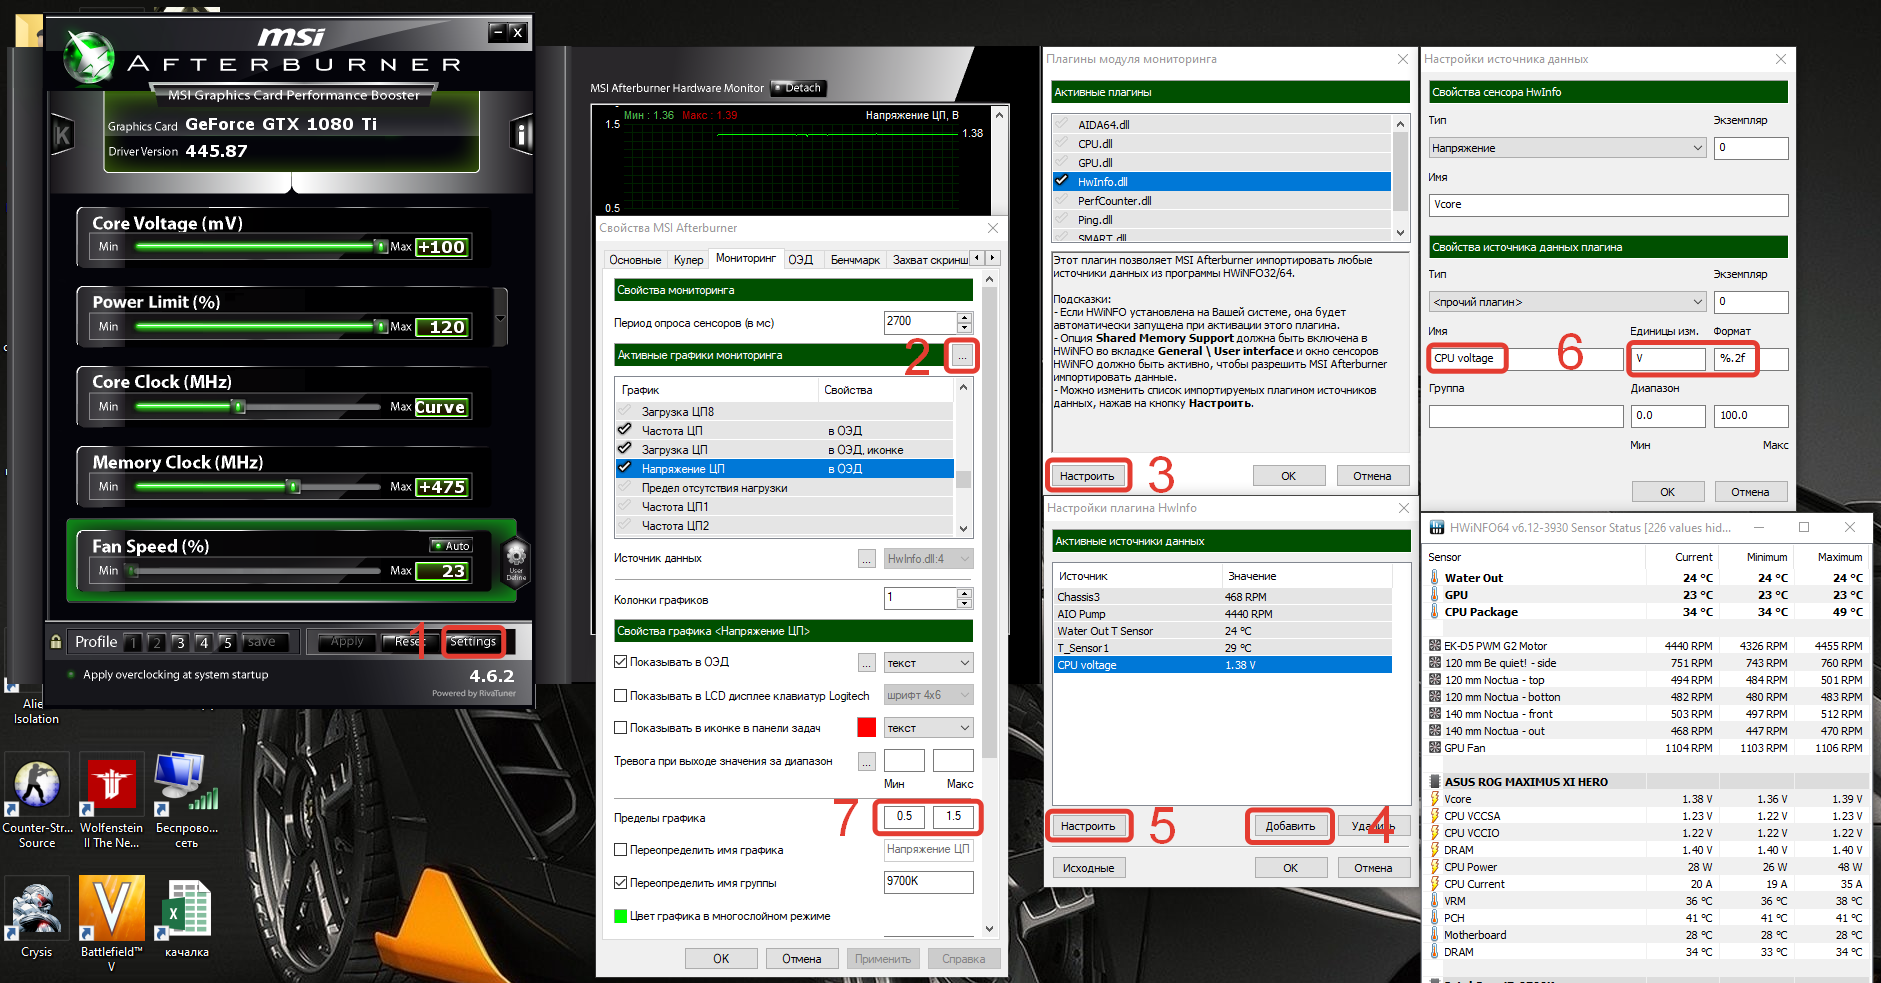Open Kombustor with the K button

click(x=62, y=134)
